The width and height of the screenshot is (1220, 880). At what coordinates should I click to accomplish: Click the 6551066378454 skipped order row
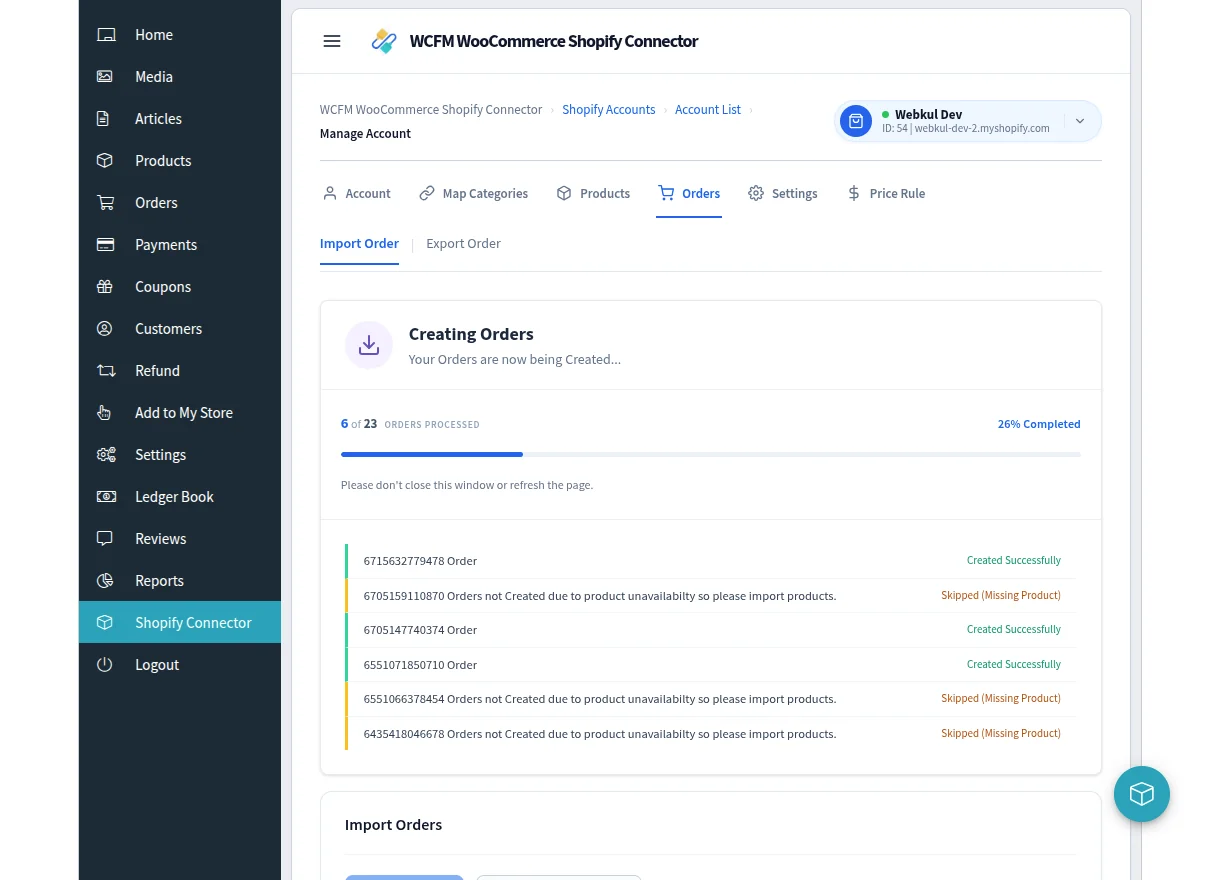tap(711, 699)
